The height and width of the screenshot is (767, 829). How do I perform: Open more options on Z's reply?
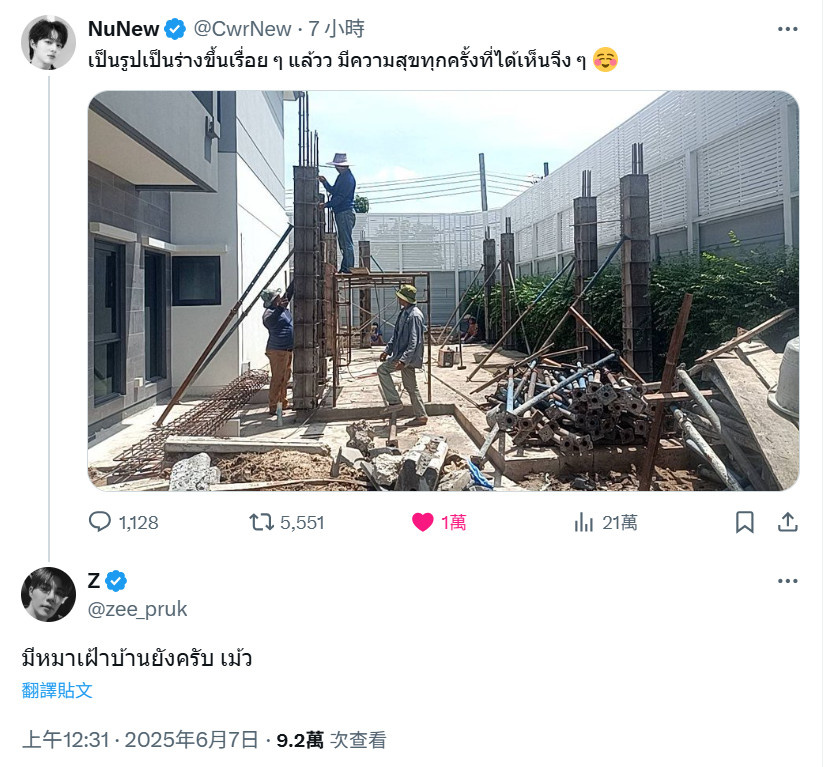click(x=788, y=581)
